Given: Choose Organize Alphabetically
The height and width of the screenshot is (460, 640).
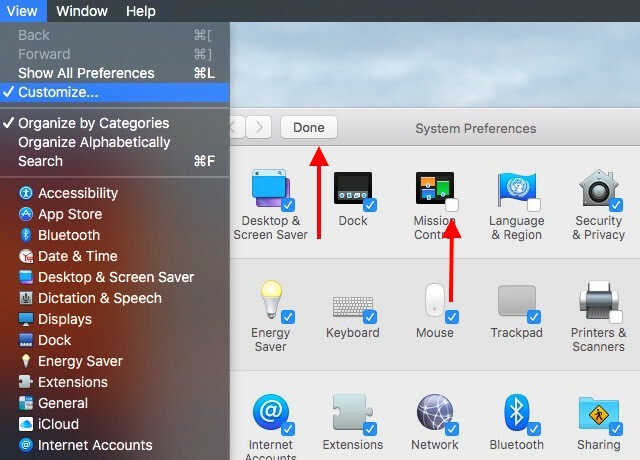Looking at the screenshot, I should tap(115, 142).
